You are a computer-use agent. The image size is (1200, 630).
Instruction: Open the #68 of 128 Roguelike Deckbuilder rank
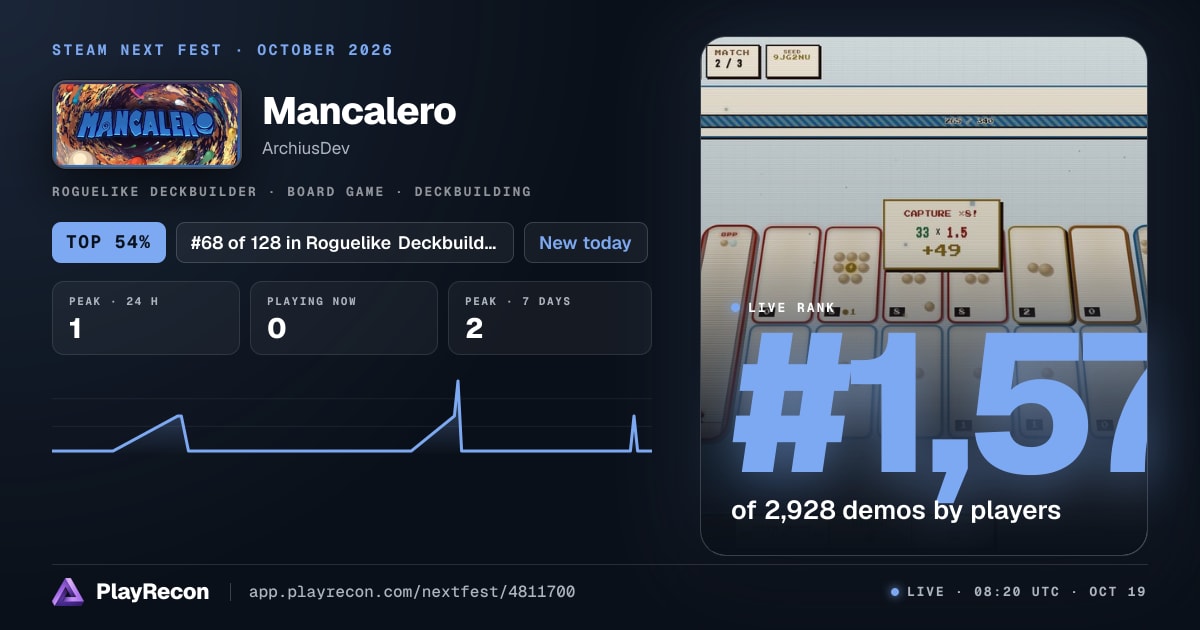[345, 242]
